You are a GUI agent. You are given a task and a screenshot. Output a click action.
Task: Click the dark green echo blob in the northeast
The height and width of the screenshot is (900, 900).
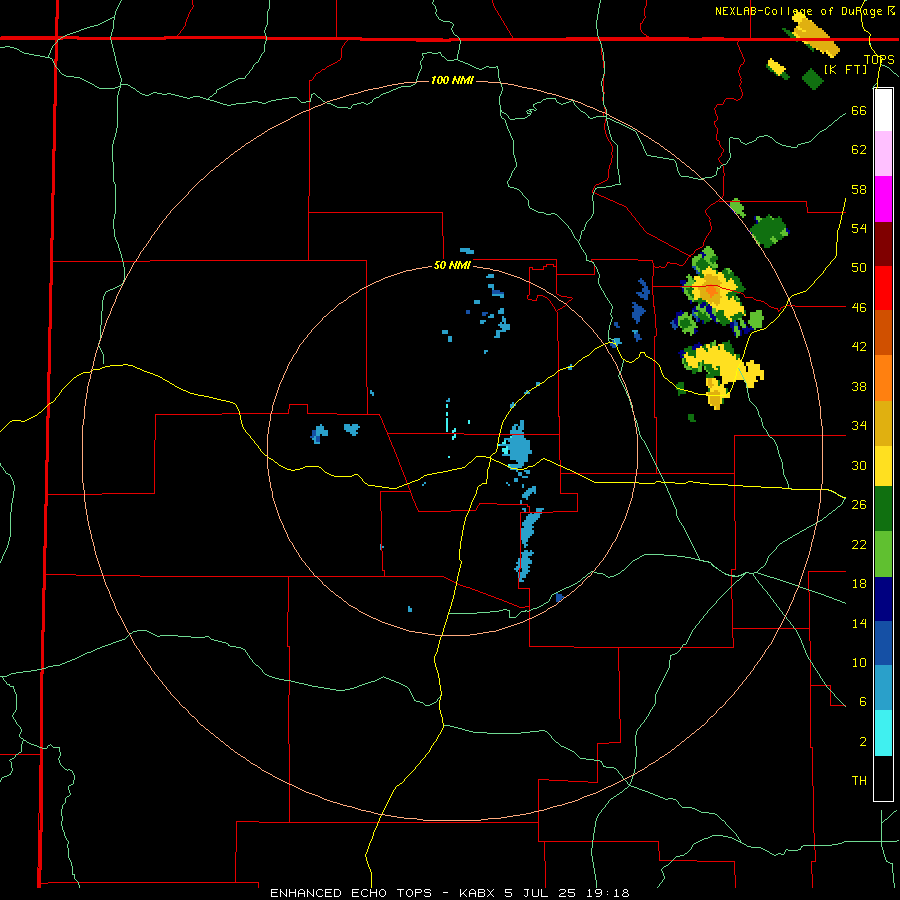coord(769,231)
